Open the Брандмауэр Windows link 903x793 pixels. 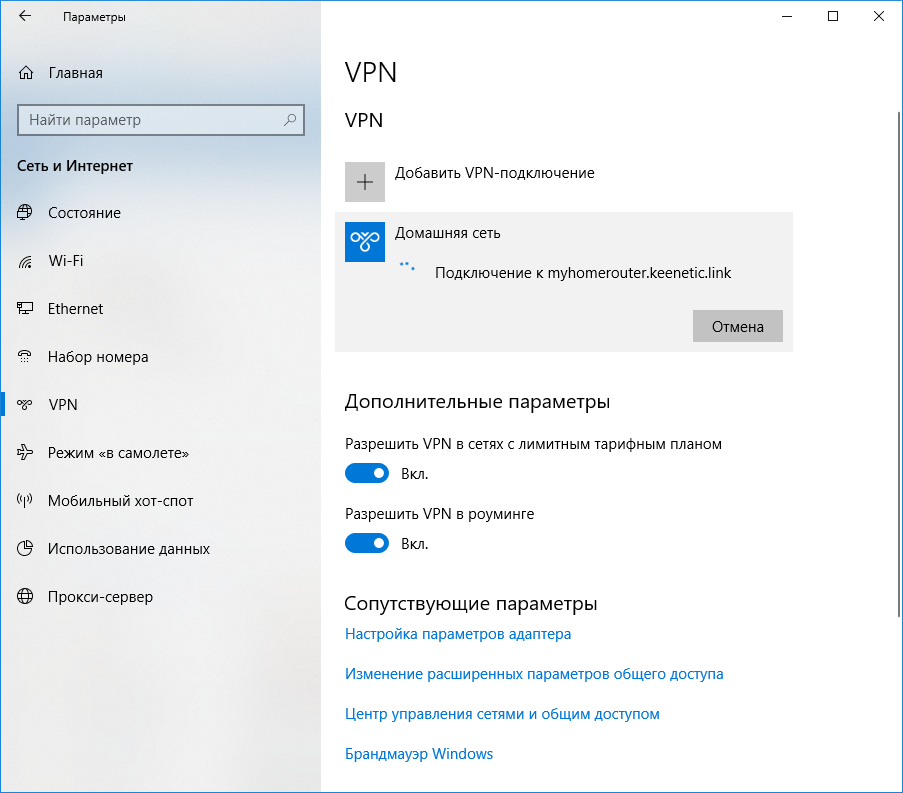(x=419, y=754)
